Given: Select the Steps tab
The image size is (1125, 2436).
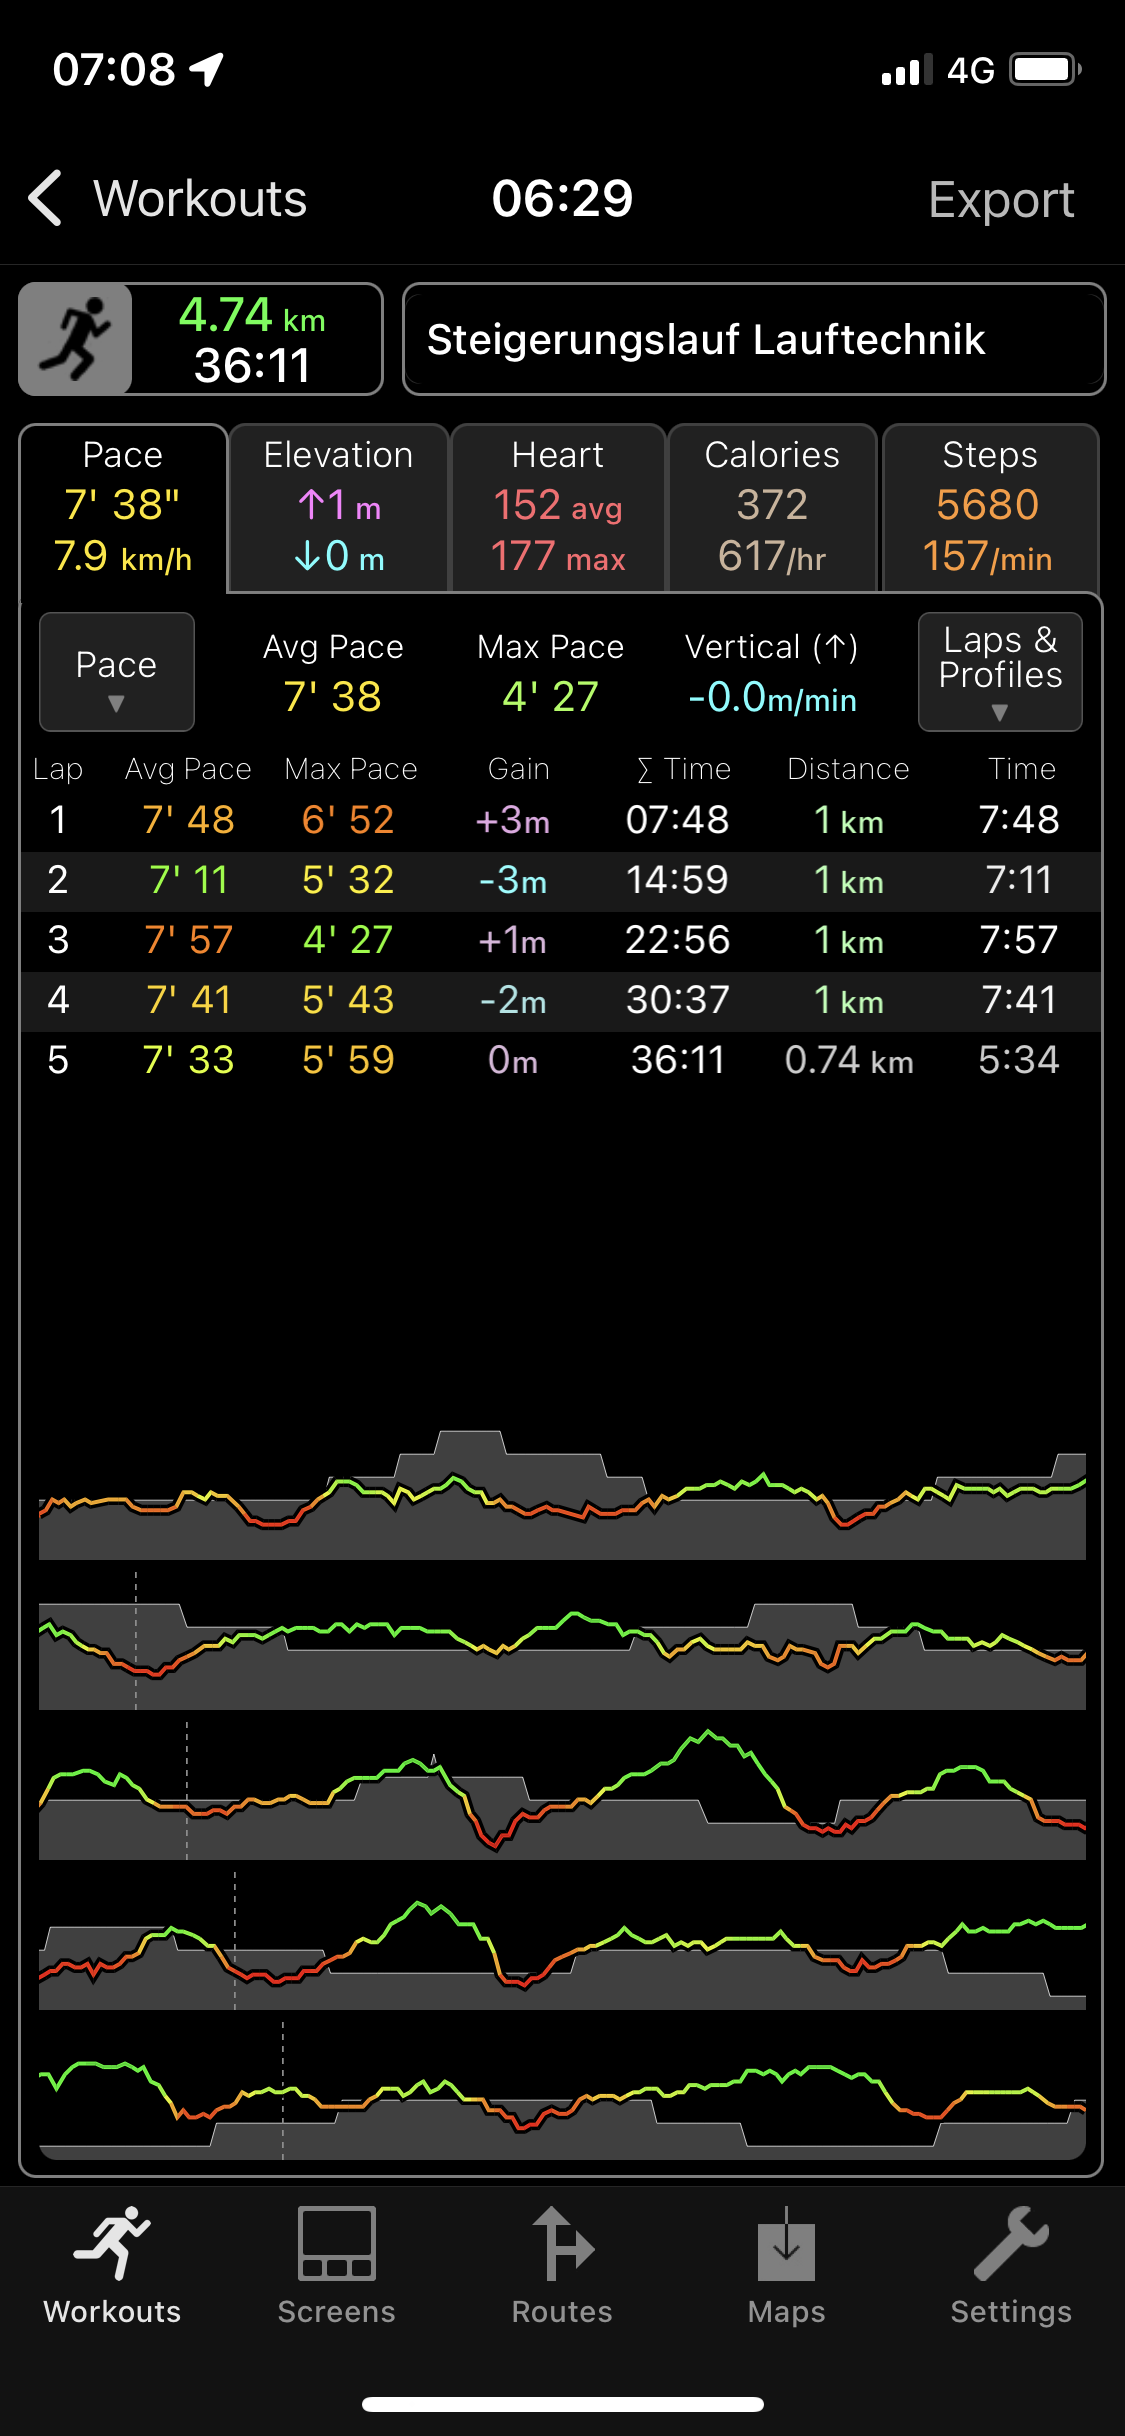Looking at the screenshot, I should coord(990,508).
